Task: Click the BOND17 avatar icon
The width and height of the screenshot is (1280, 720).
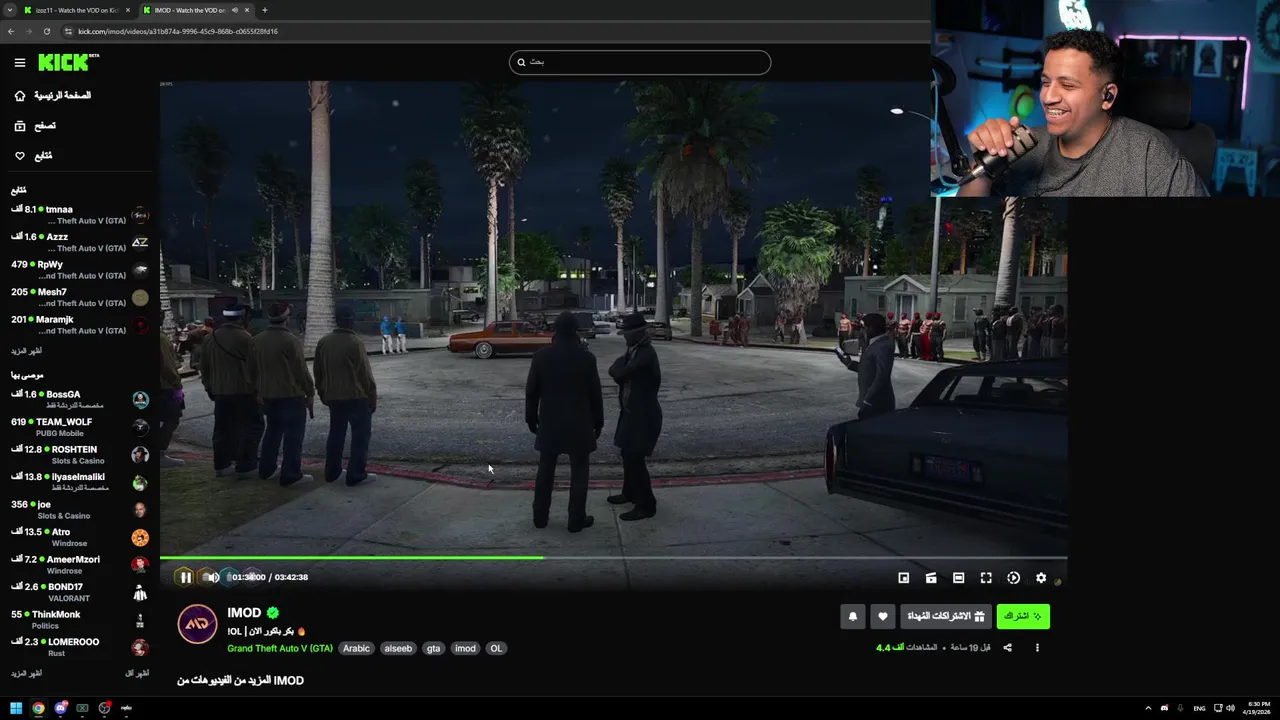Action: pyautogui.click(x=140, y=592)
